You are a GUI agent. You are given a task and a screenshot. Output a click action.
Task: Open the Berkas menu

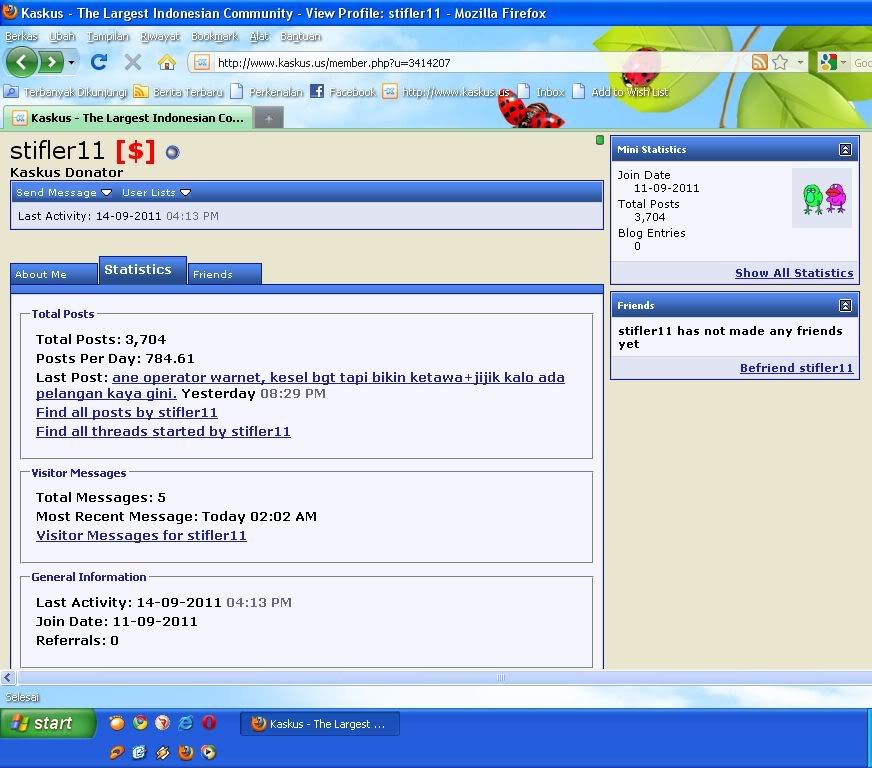click(x=21, y=36)
